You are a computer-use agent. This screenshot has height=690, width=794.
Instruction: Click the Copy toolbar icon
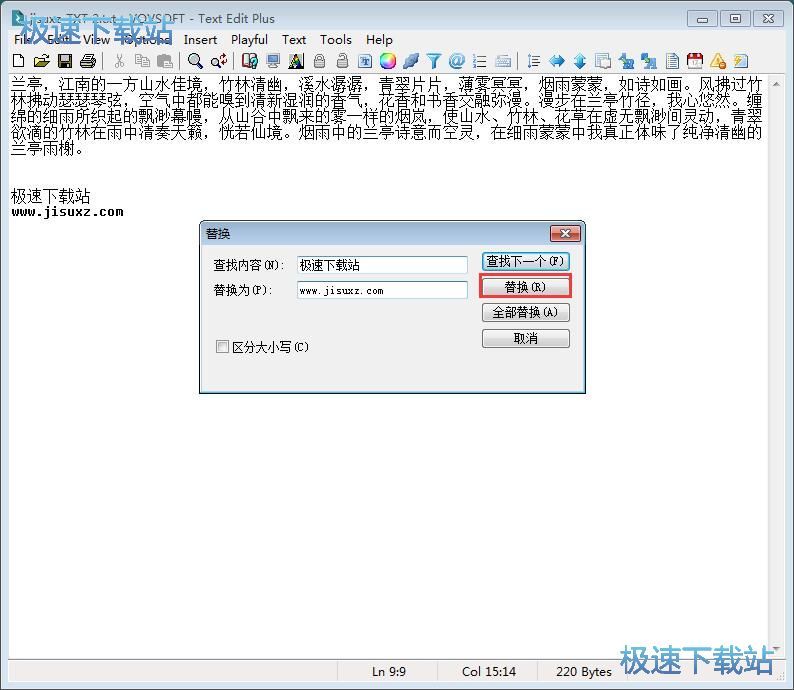point(142,61)
